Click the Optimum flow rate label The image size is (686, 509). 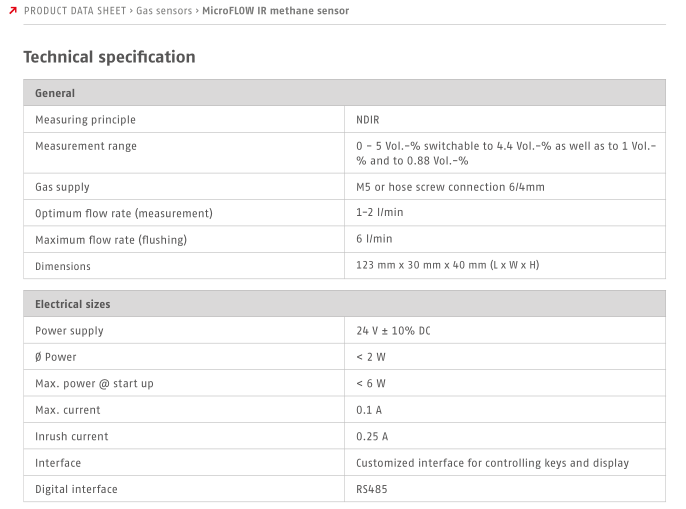click(124, 213)
